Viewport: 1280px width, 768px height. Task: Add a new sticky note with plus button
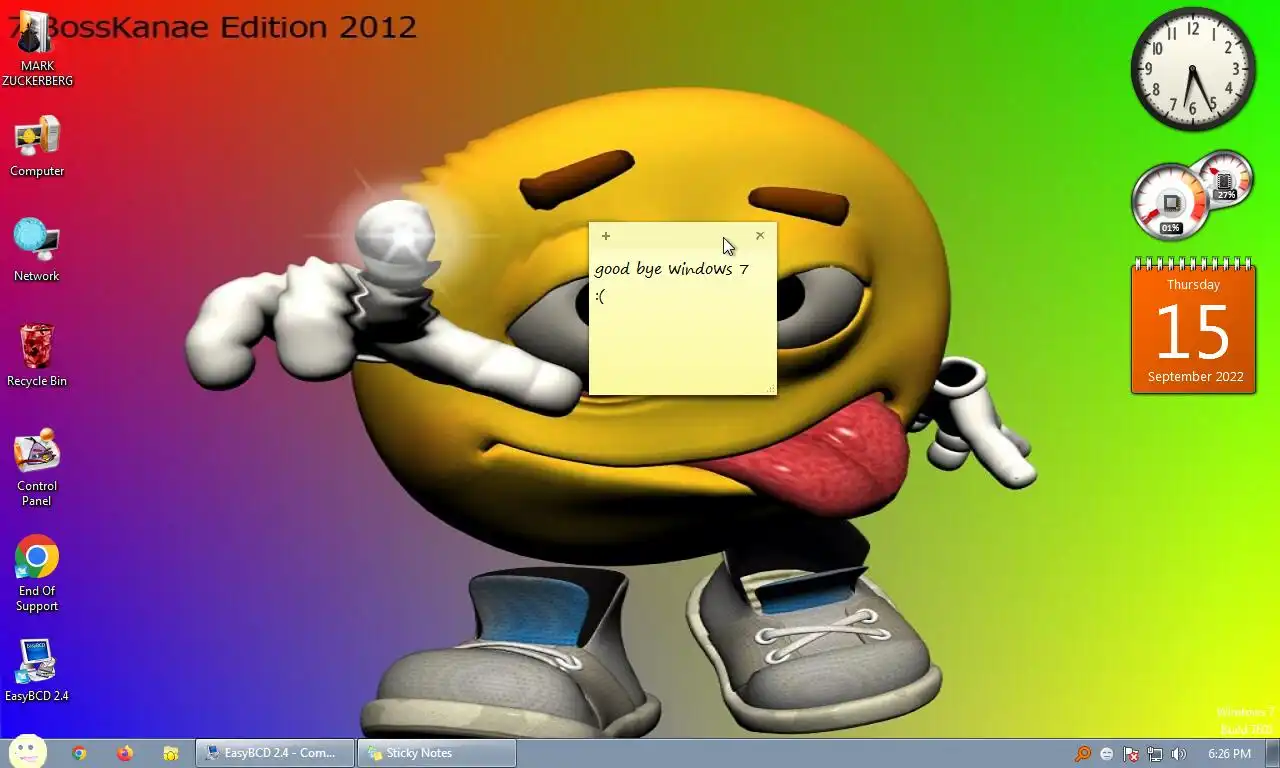coord(606,236)
